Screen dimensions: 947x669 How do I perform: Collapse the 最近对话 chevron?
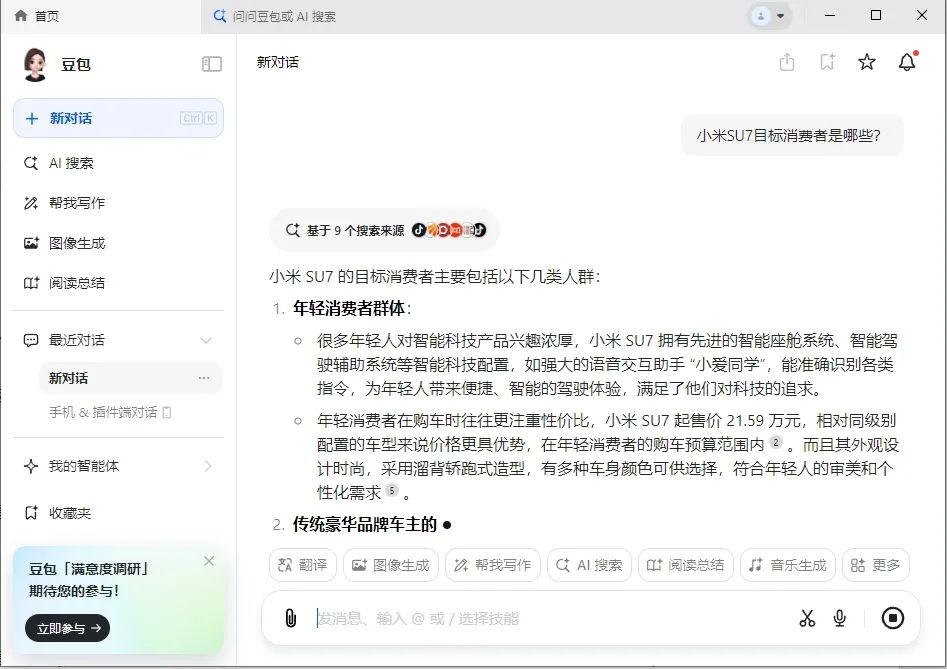pos(206,341)
